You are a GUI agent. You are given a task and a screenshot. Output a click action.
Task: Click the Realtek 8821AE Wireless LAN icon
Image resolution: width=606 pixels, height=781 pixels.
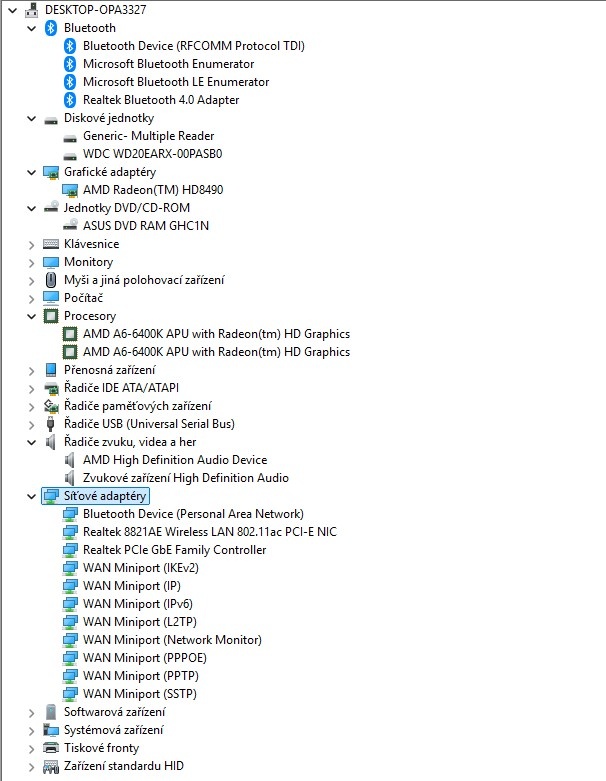click(x=70, y=532)
